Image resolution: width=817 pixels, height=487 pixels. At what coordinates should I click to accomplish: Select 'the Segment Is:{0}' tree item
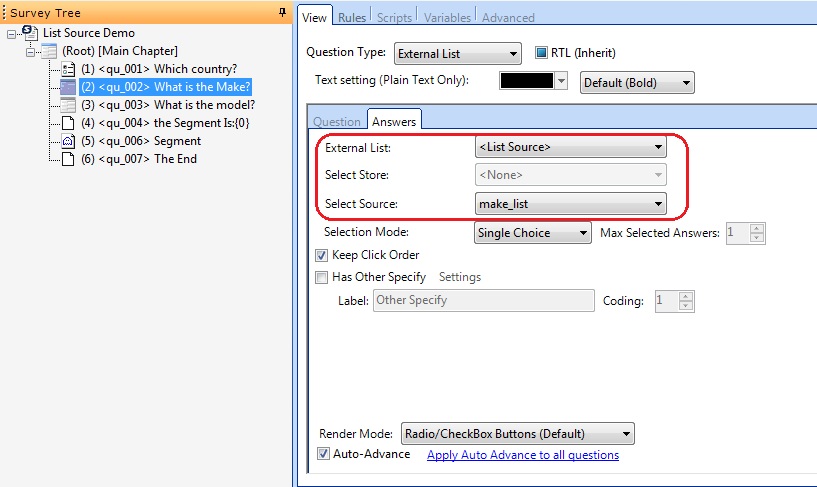click(166, 123)
